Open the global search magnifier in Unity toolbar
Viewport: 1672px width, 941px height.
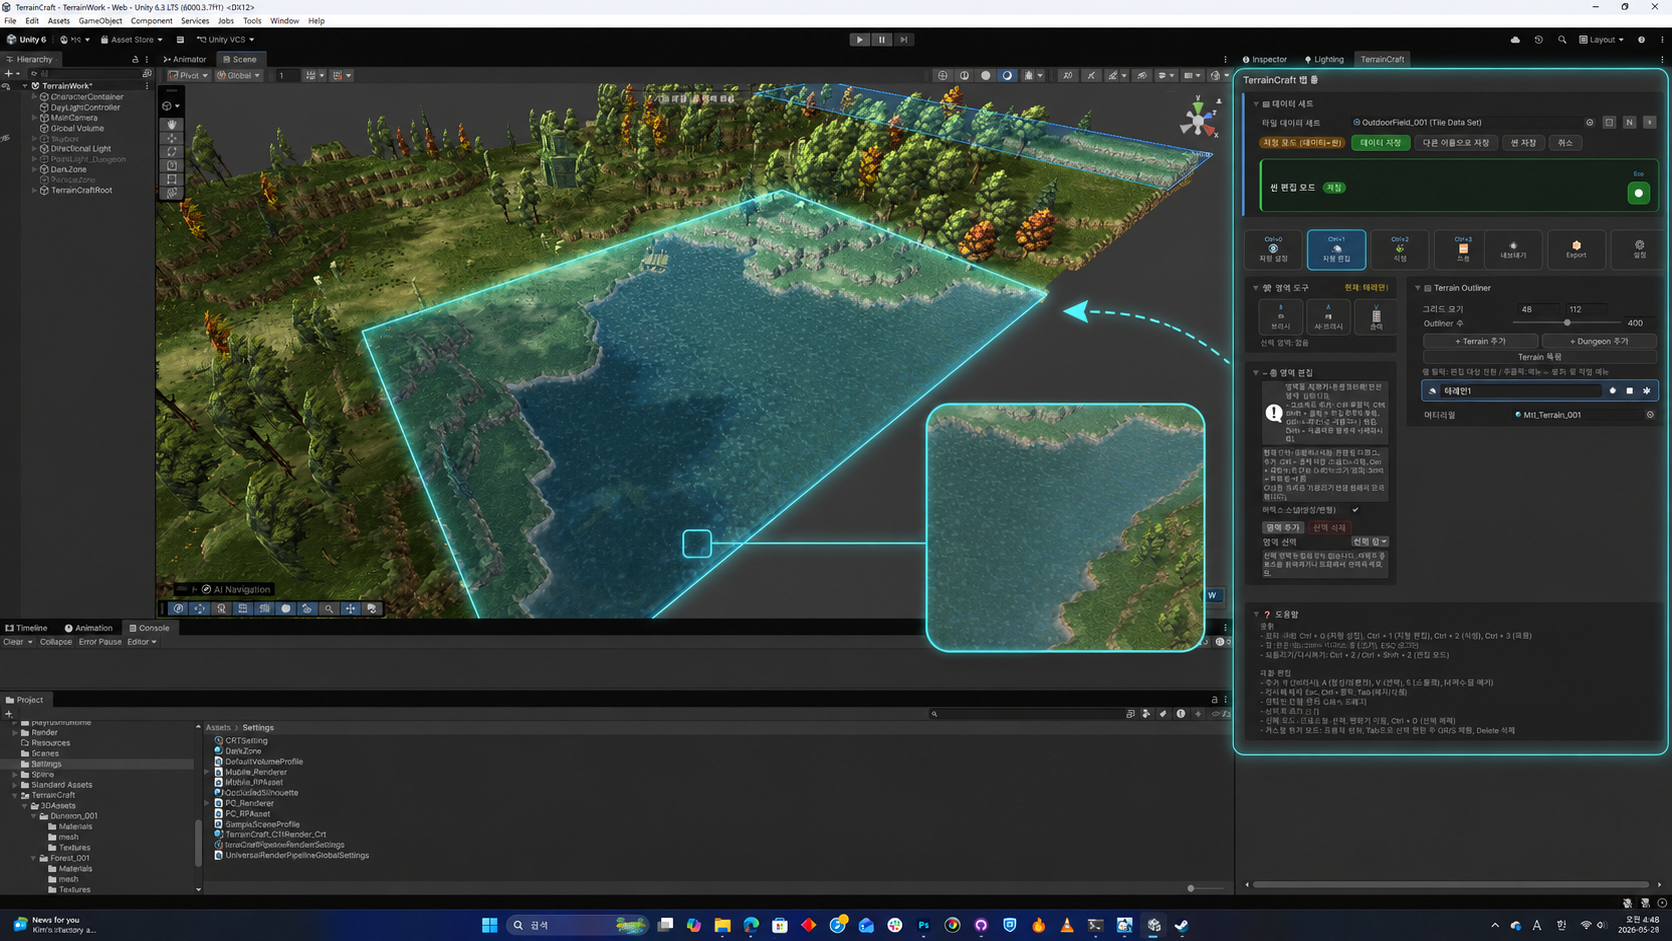[1562, 40]
